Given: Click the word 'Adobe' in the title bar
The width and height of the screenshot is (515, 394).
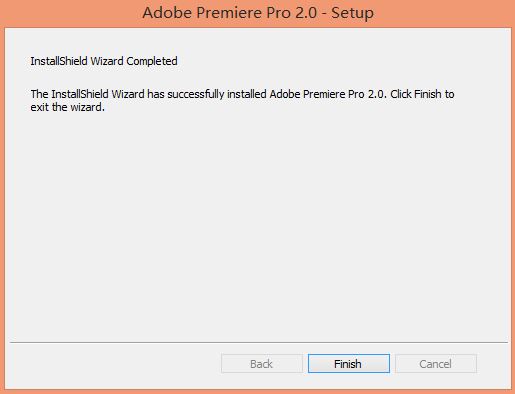Looking at the screenshot, I should (167, 13).
